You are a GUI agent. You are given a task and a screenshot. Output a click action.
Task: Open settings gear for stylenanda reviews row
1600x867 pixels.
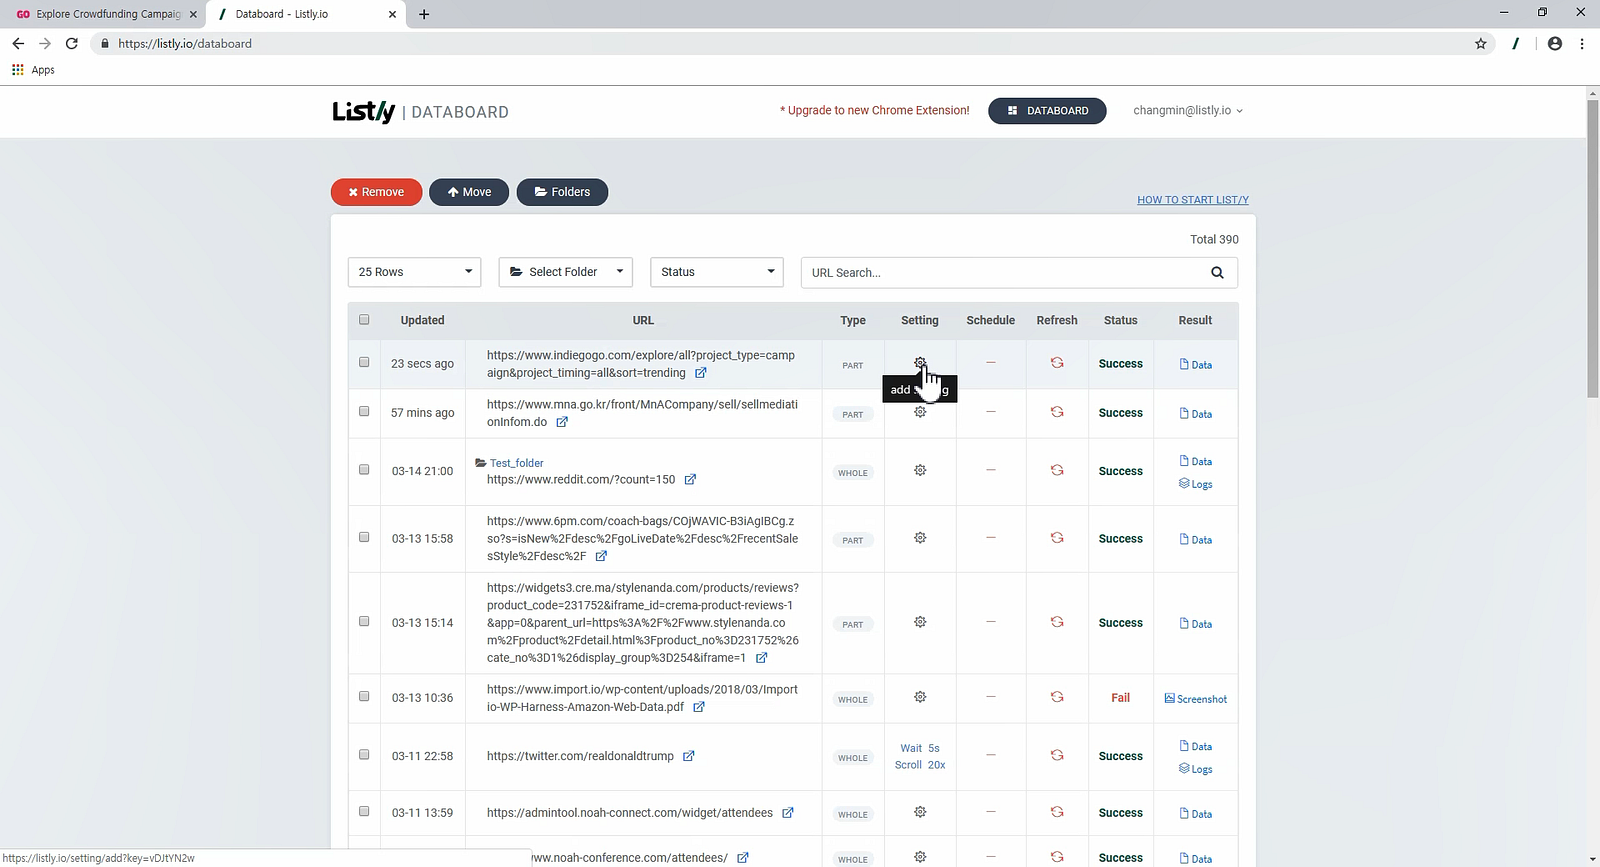[920, 622]
